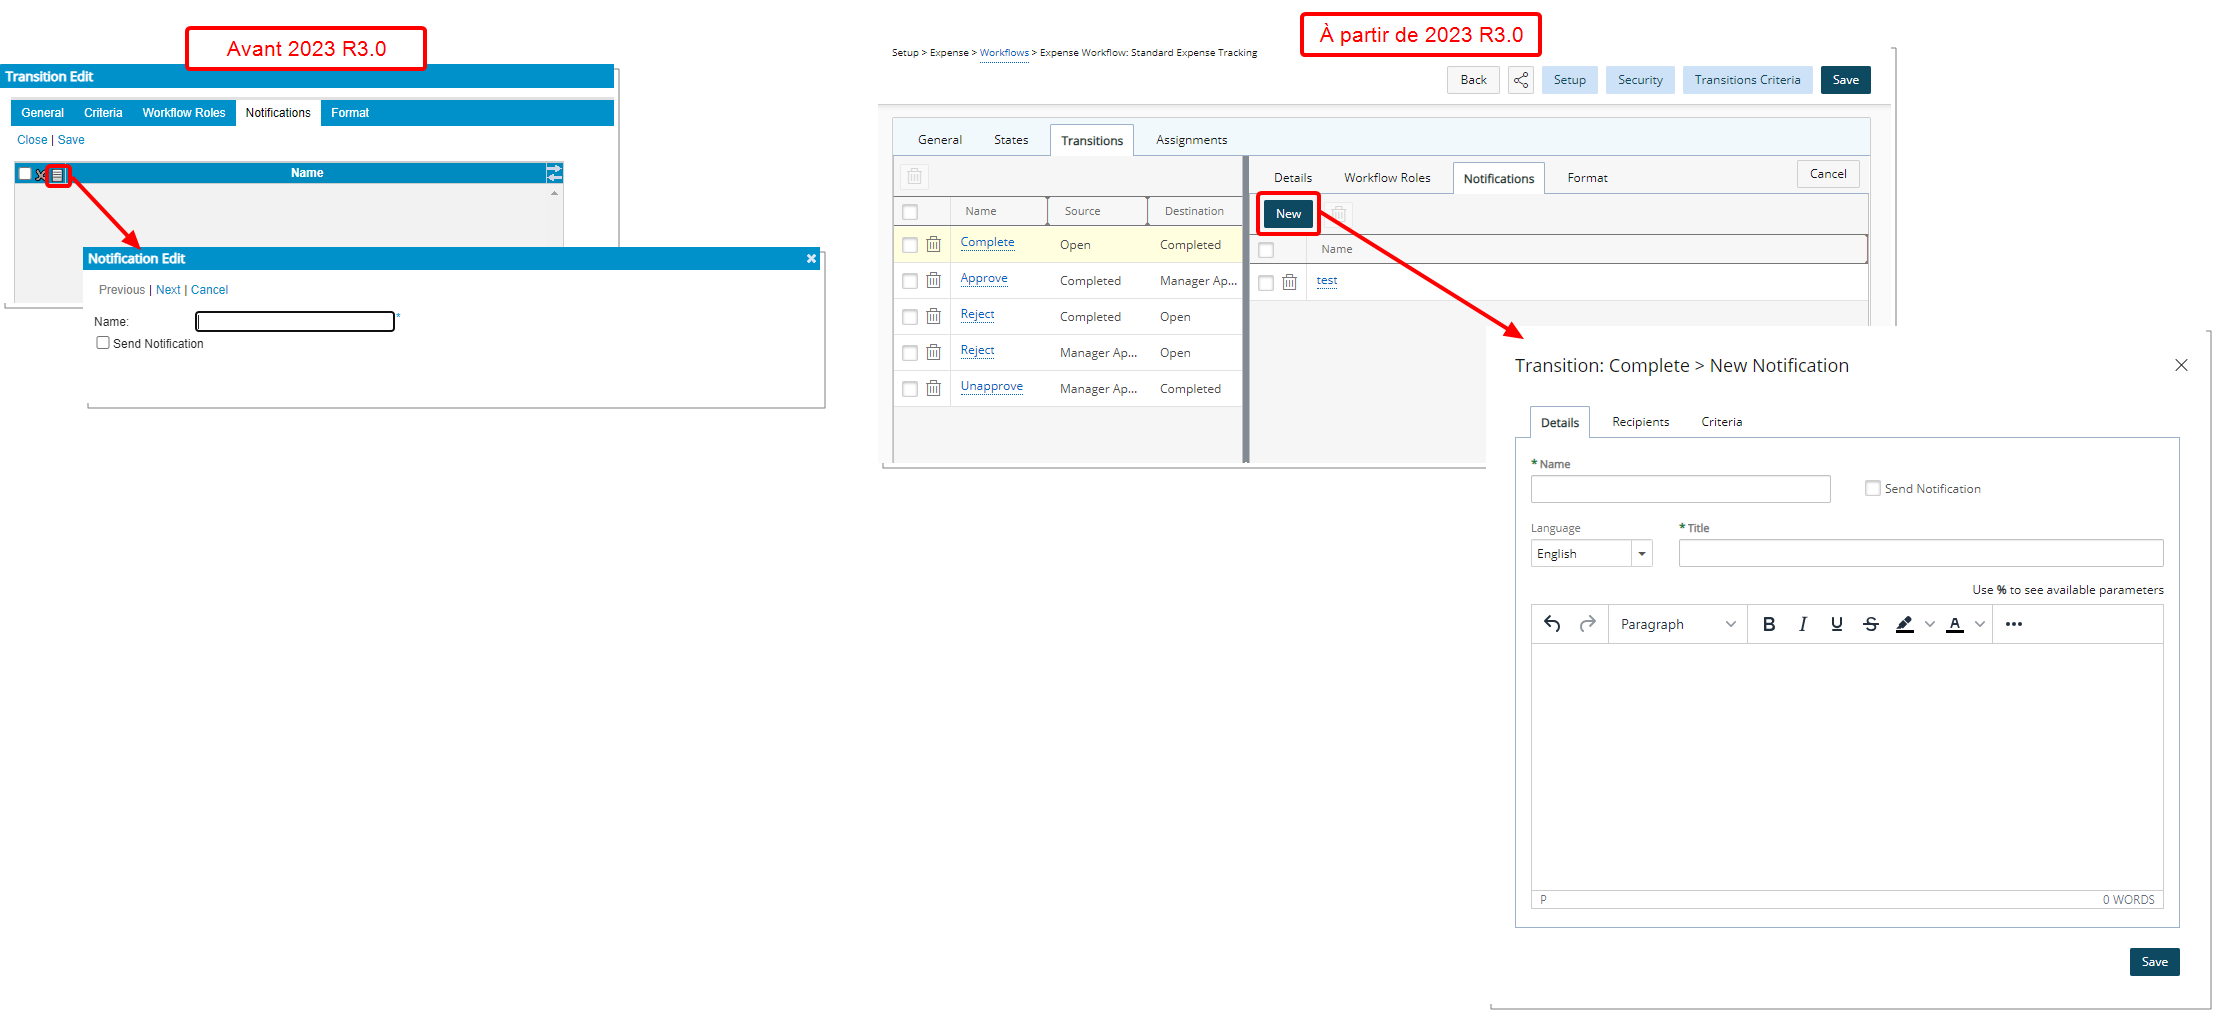
Task: Toggle bold formatting in the editor
Action: [x=1769, y=624]
